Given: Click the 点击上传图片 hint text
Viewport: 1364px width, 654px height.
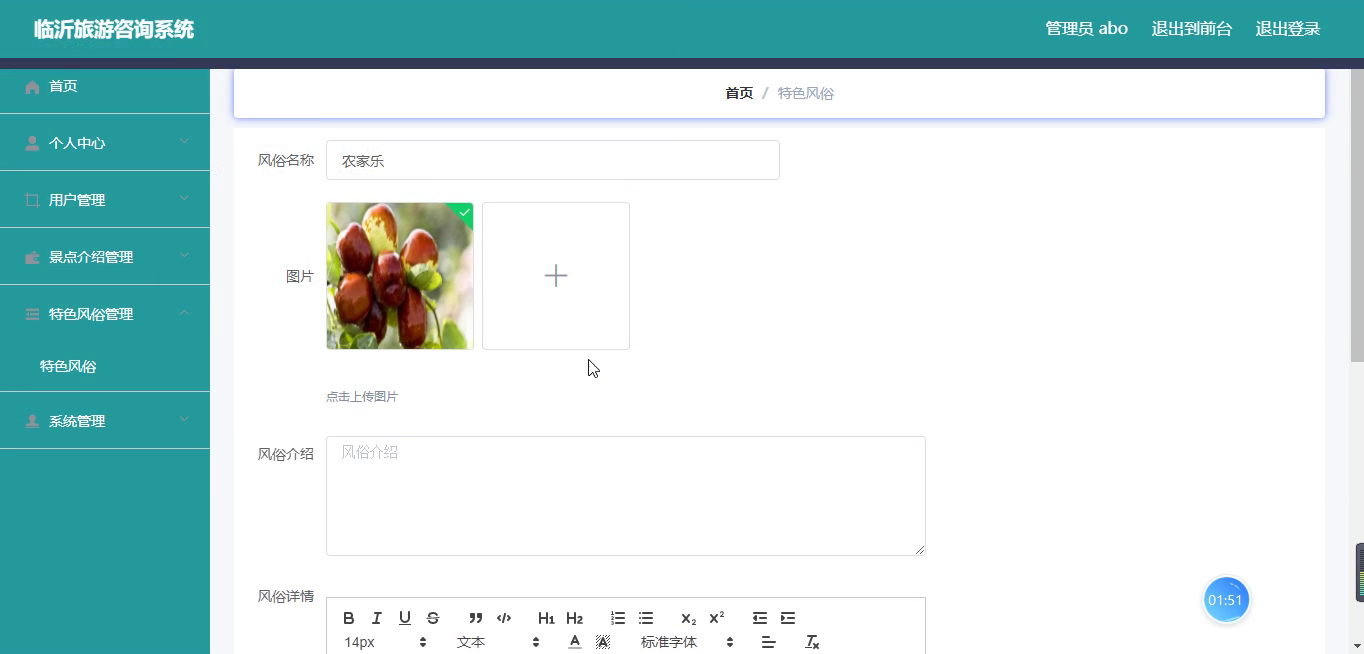Looking at the screenshot, I should [x=362, y=397].
